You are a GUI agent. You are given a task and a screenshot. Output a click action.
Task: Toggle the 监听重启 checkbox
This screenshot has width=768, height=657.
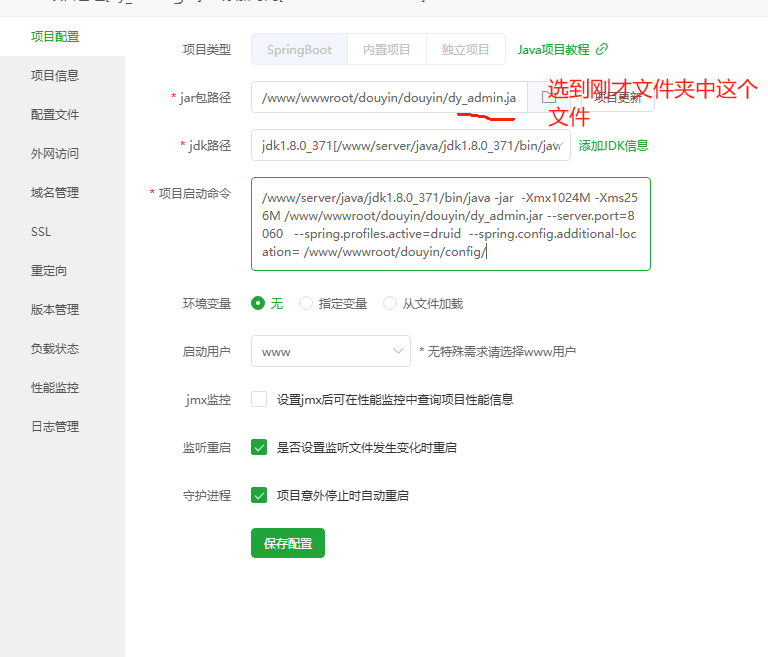click(x=259, y=447)
